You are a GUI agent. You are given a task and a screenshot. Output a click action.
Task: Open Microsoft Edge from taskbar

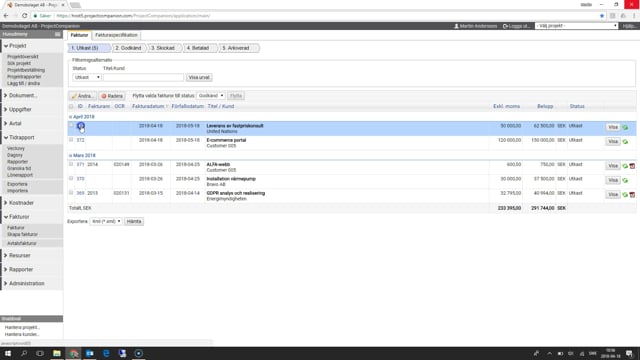(x=107, y=353)
